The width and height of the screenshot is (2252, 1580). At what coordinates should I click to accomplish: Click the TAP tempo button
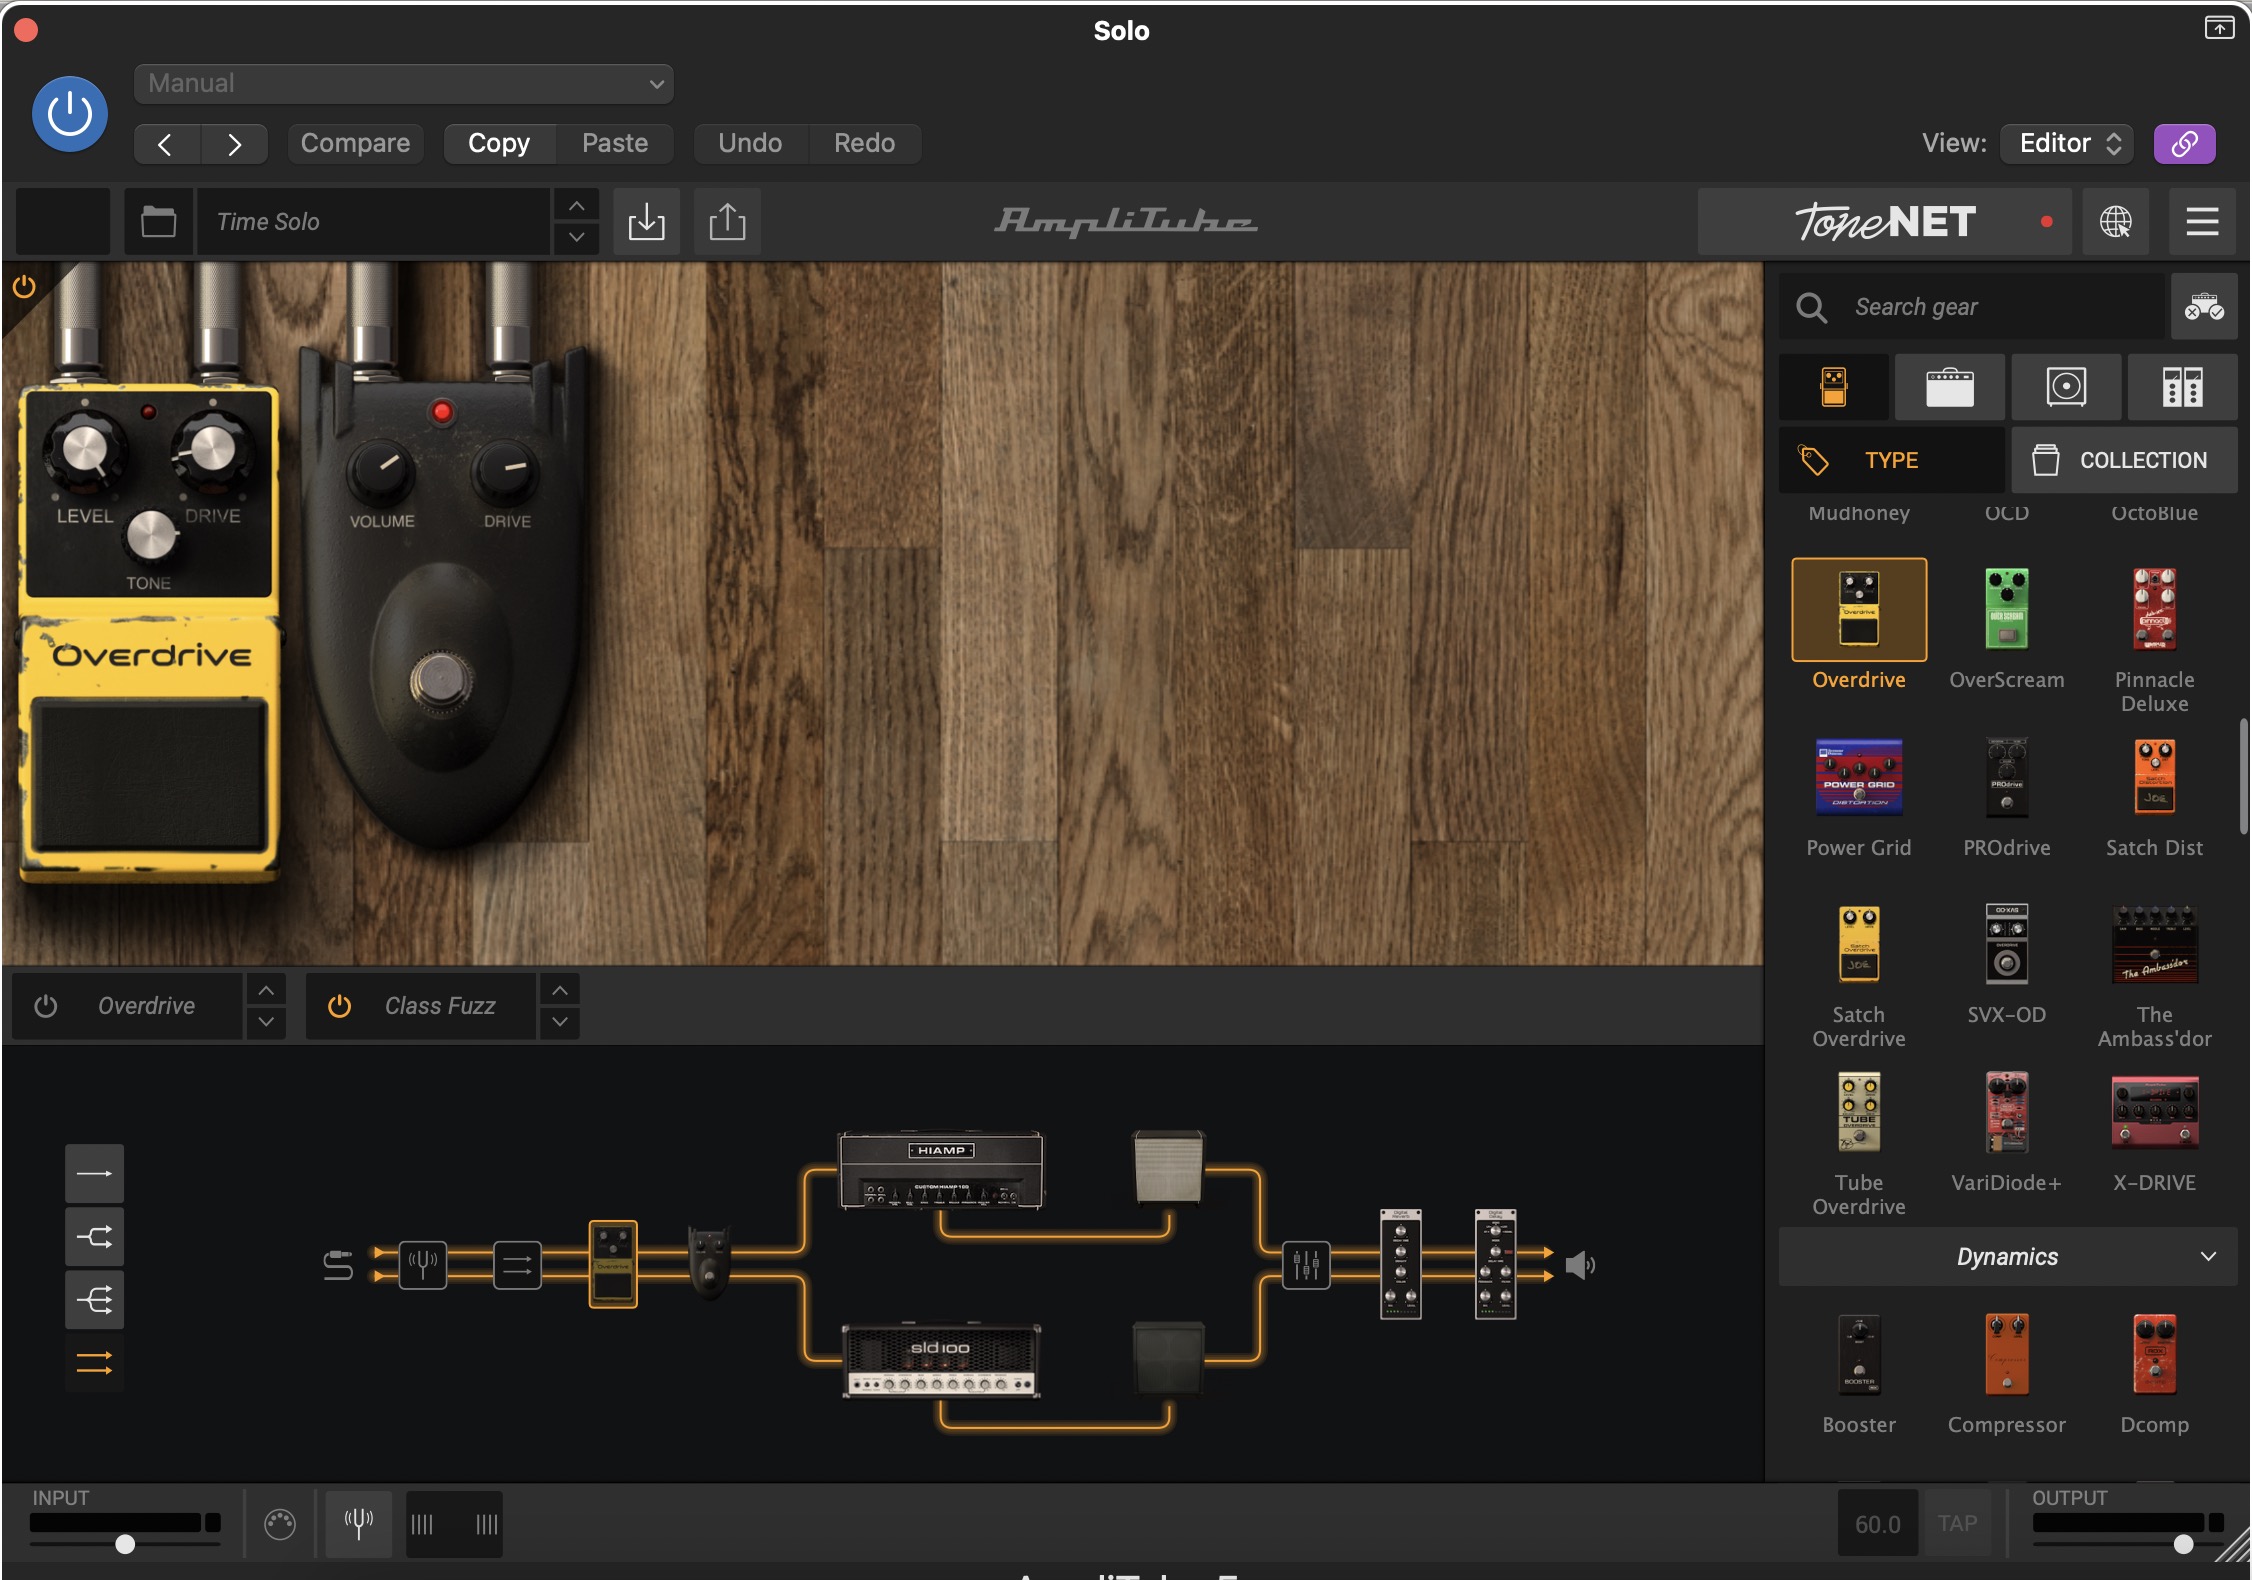pyautogui.click(x=1957, y=1523)
